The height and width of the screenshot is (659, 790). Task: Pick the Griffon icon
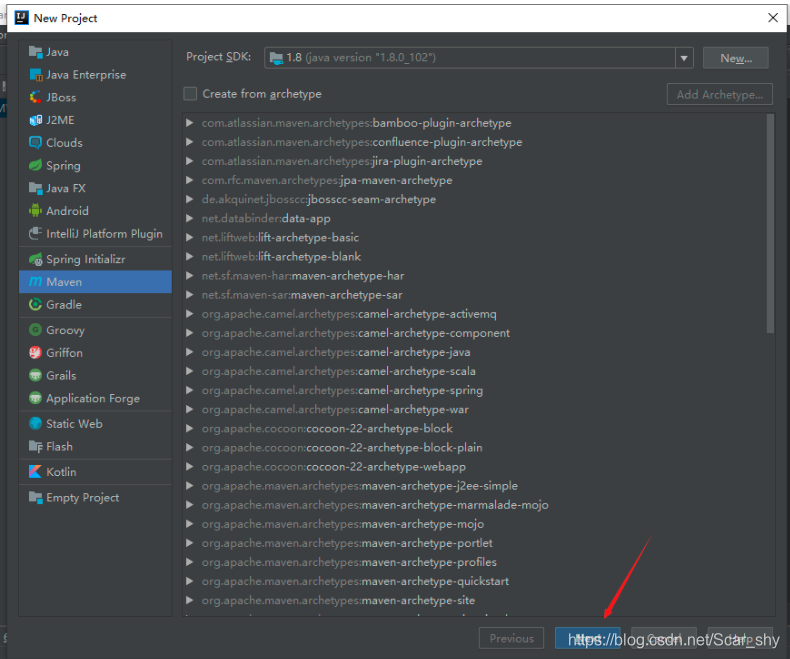pos(35,353)
